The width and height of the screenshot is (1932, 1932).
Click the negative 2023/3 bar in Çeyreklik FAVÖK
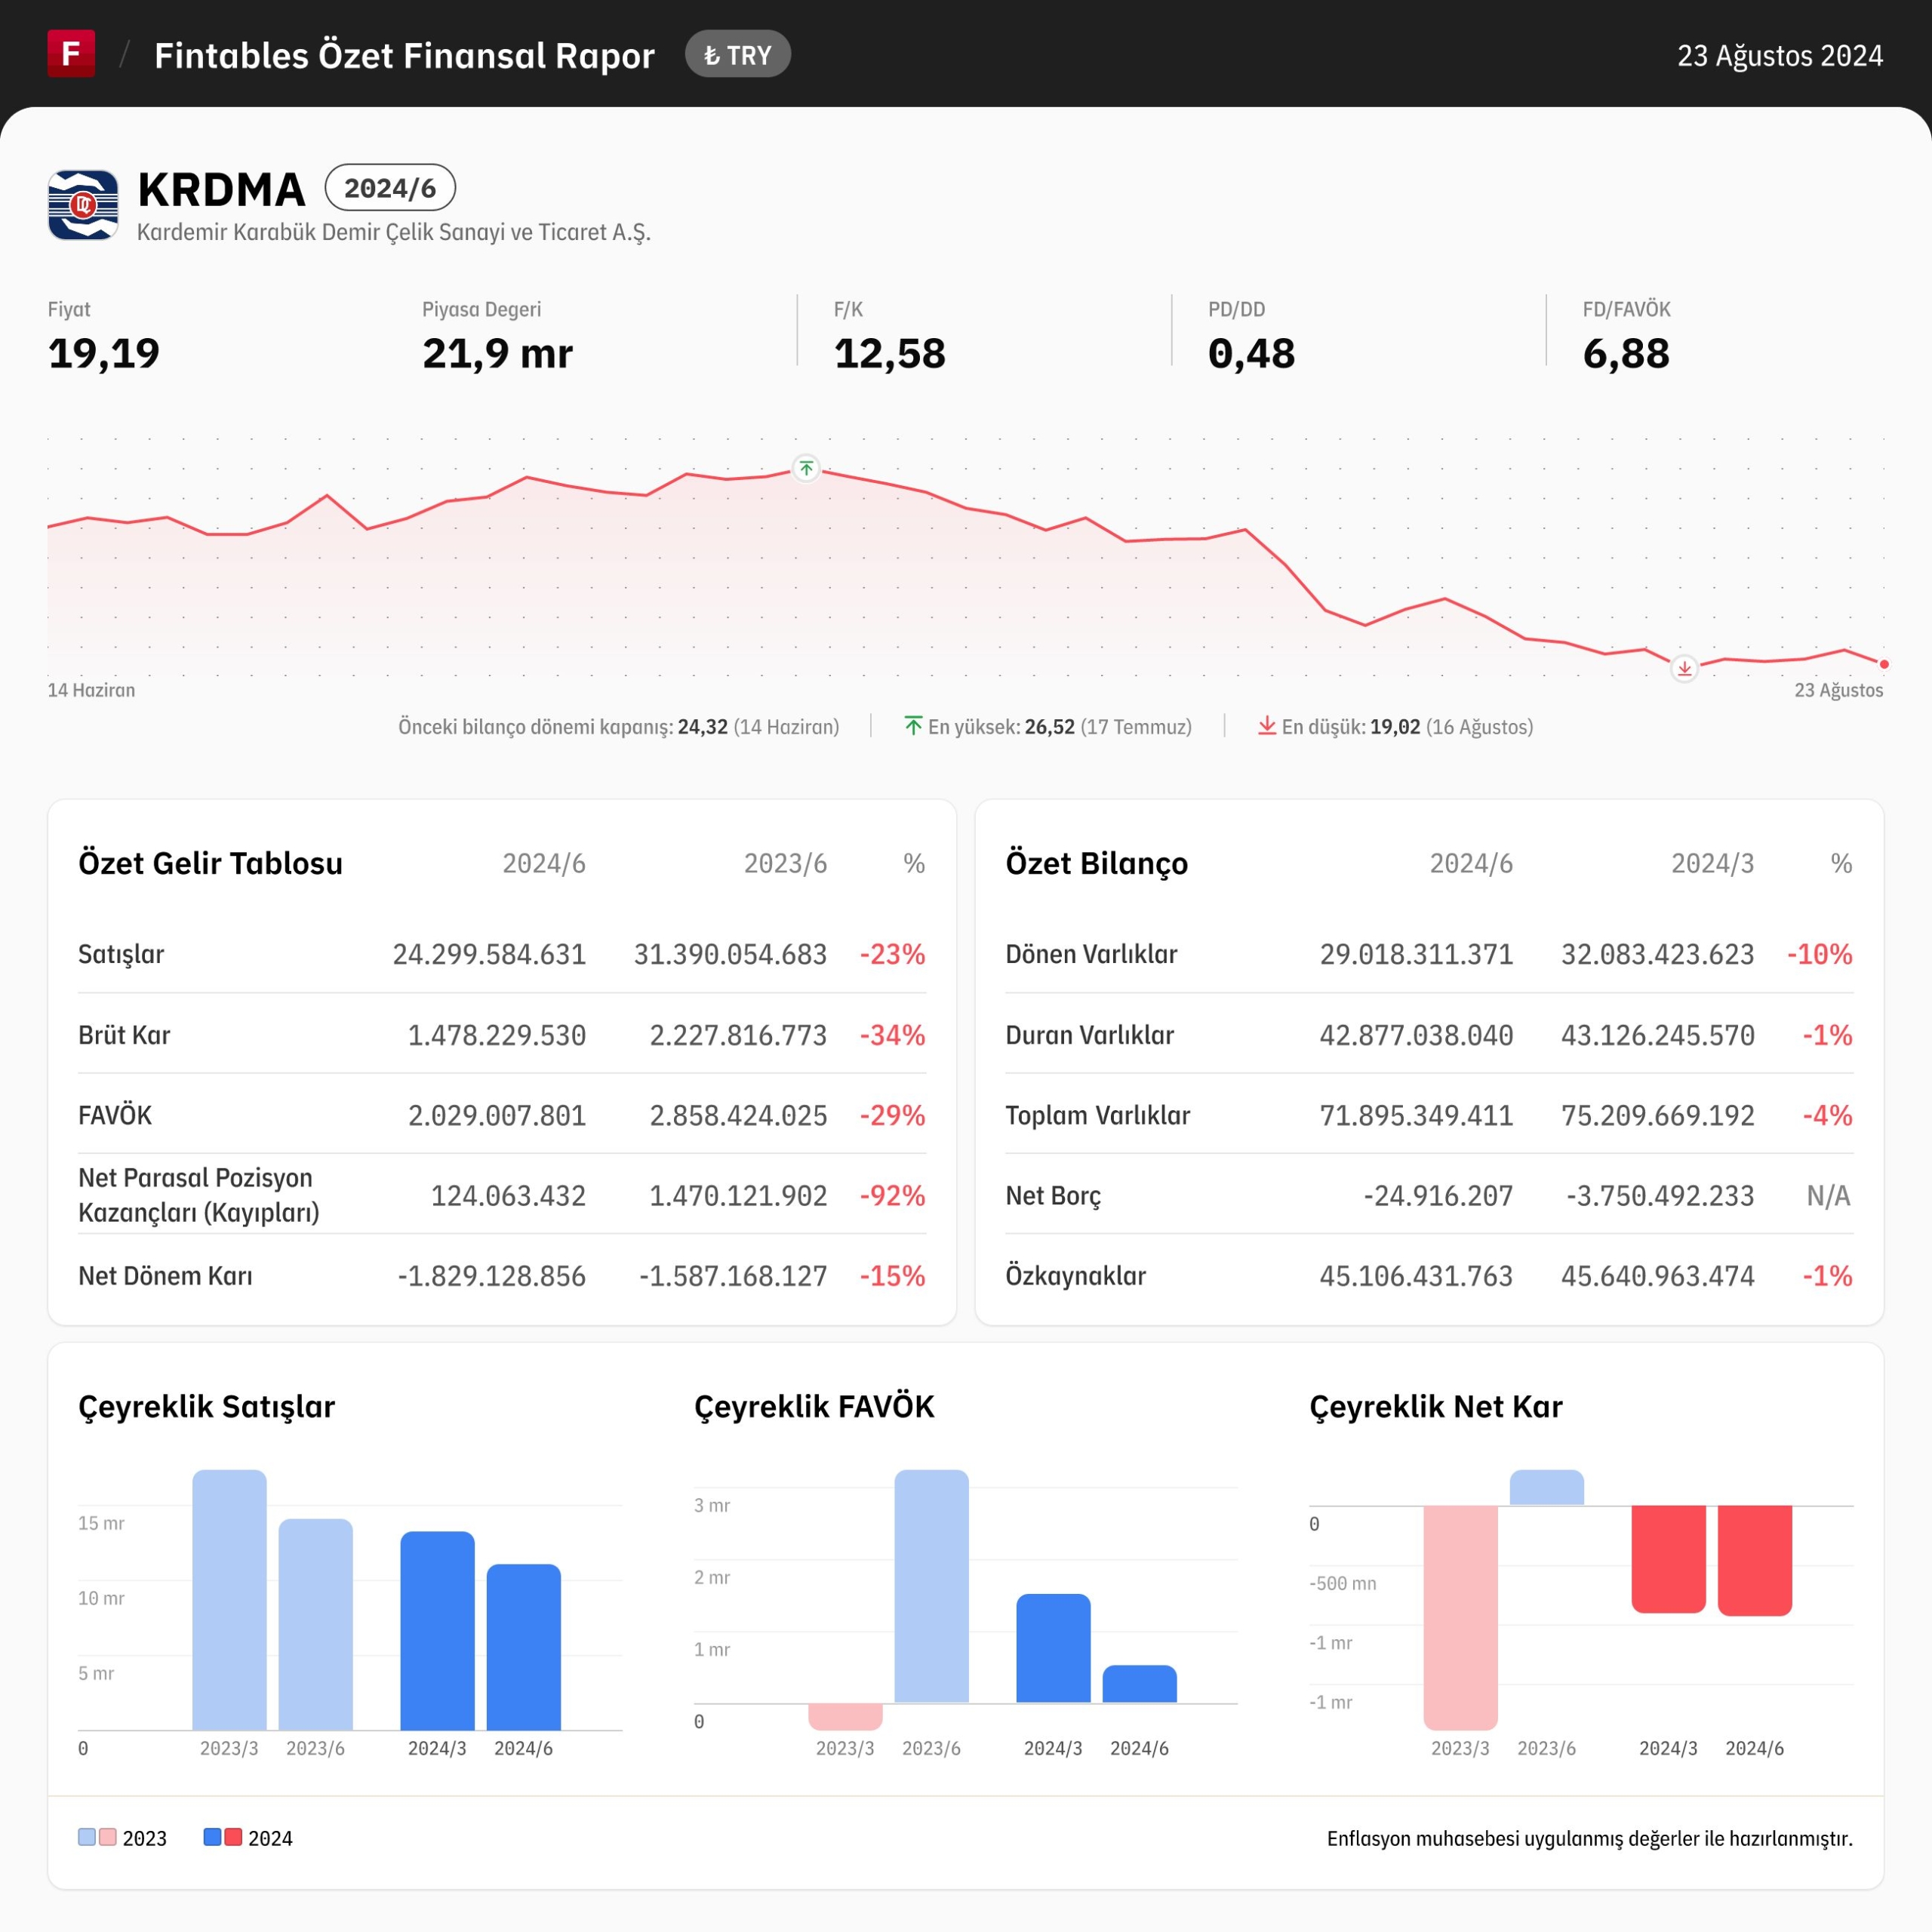(846, 1716)
